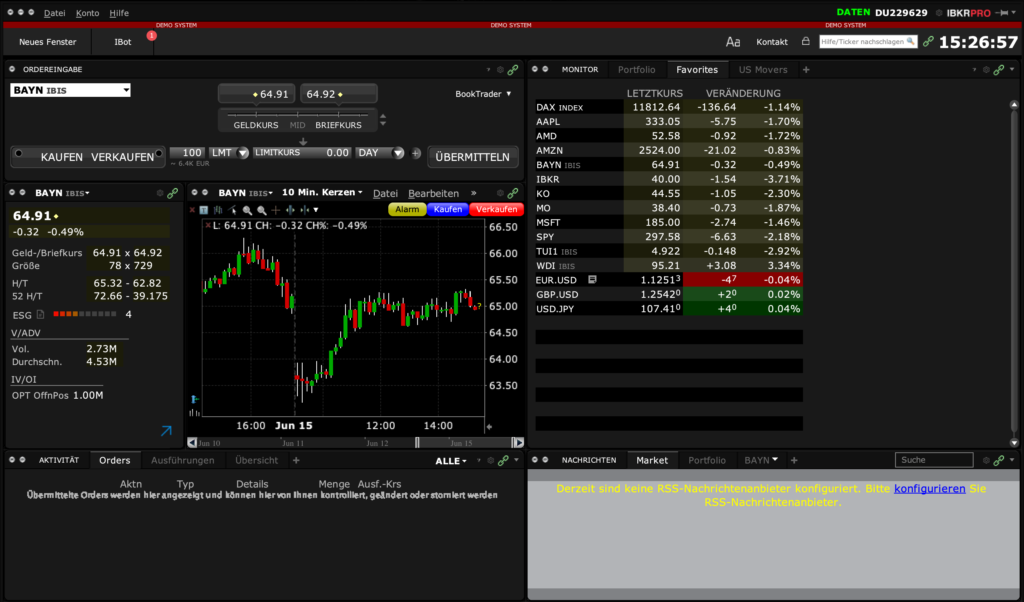The width and height of the screenshot is (1024, 602).
Task: Open the BAYN news tab dropdown
Action: (x=775, y=460)
